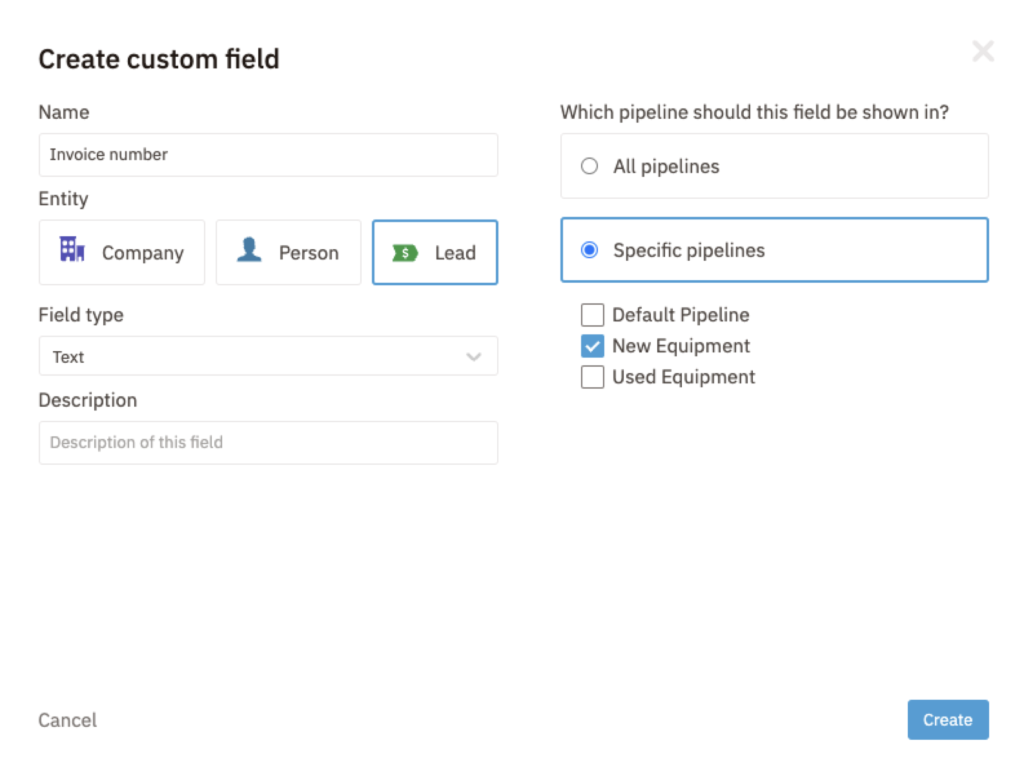Image resolution: width=1024 pixels, height=763 pixels.
Task: Hit the blue Create button
Action: coord(947,720)
